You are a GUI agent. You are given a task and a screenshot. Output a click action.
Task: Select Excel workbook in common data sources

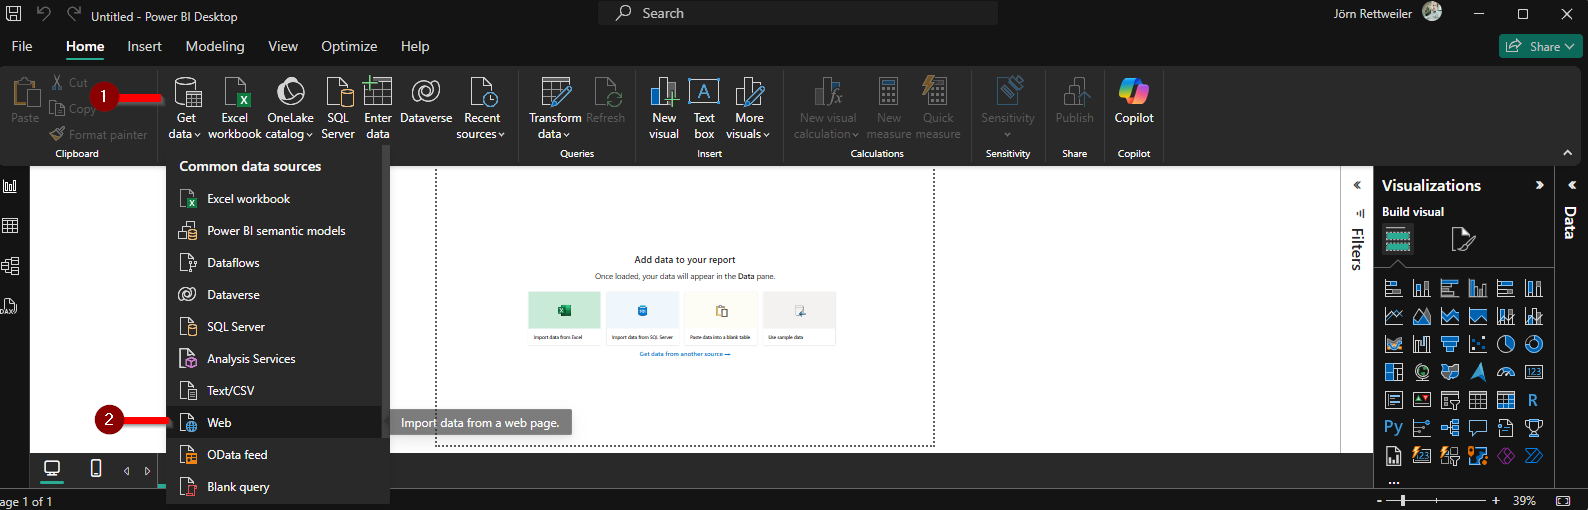pyautogui.click(x=274, y=199)
